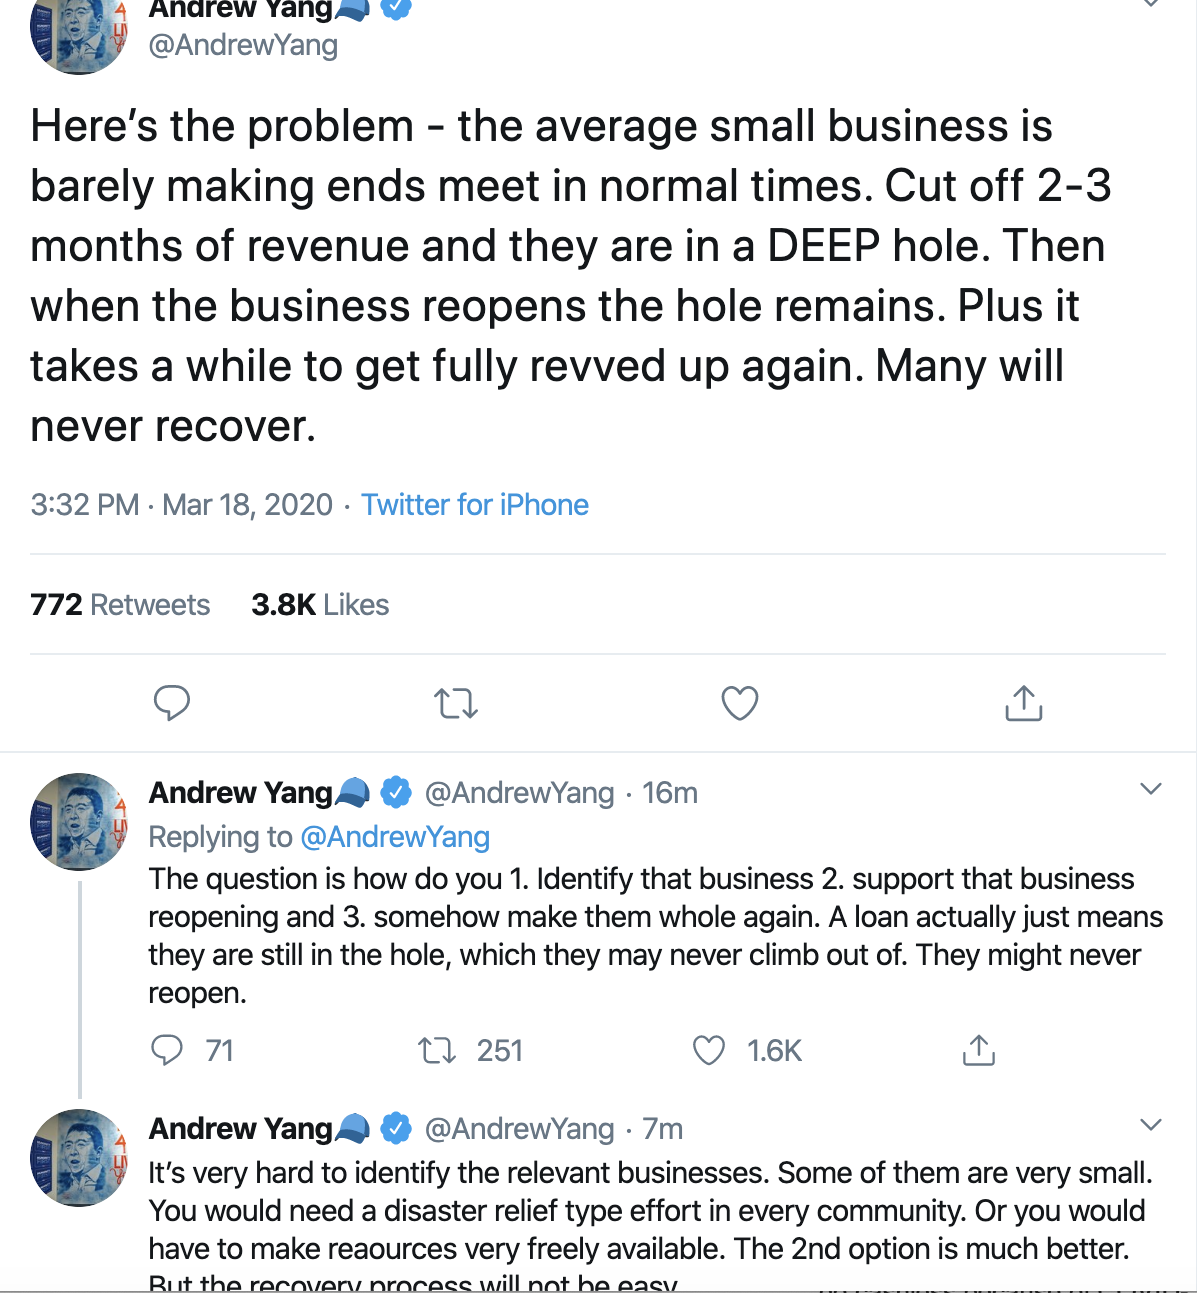
Task: Open the Twitter for iPhone link
Action: [475, 505]
